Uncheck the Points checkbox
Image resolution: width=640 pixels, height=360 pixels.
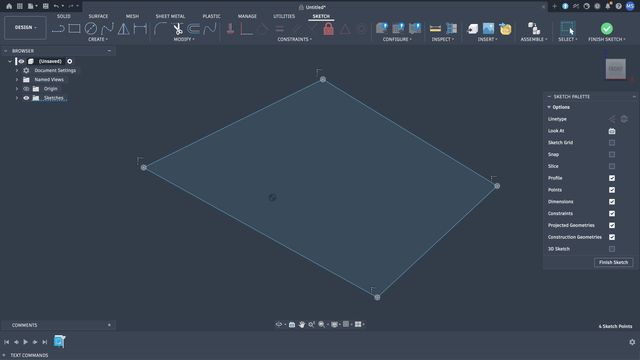(612, 190)
